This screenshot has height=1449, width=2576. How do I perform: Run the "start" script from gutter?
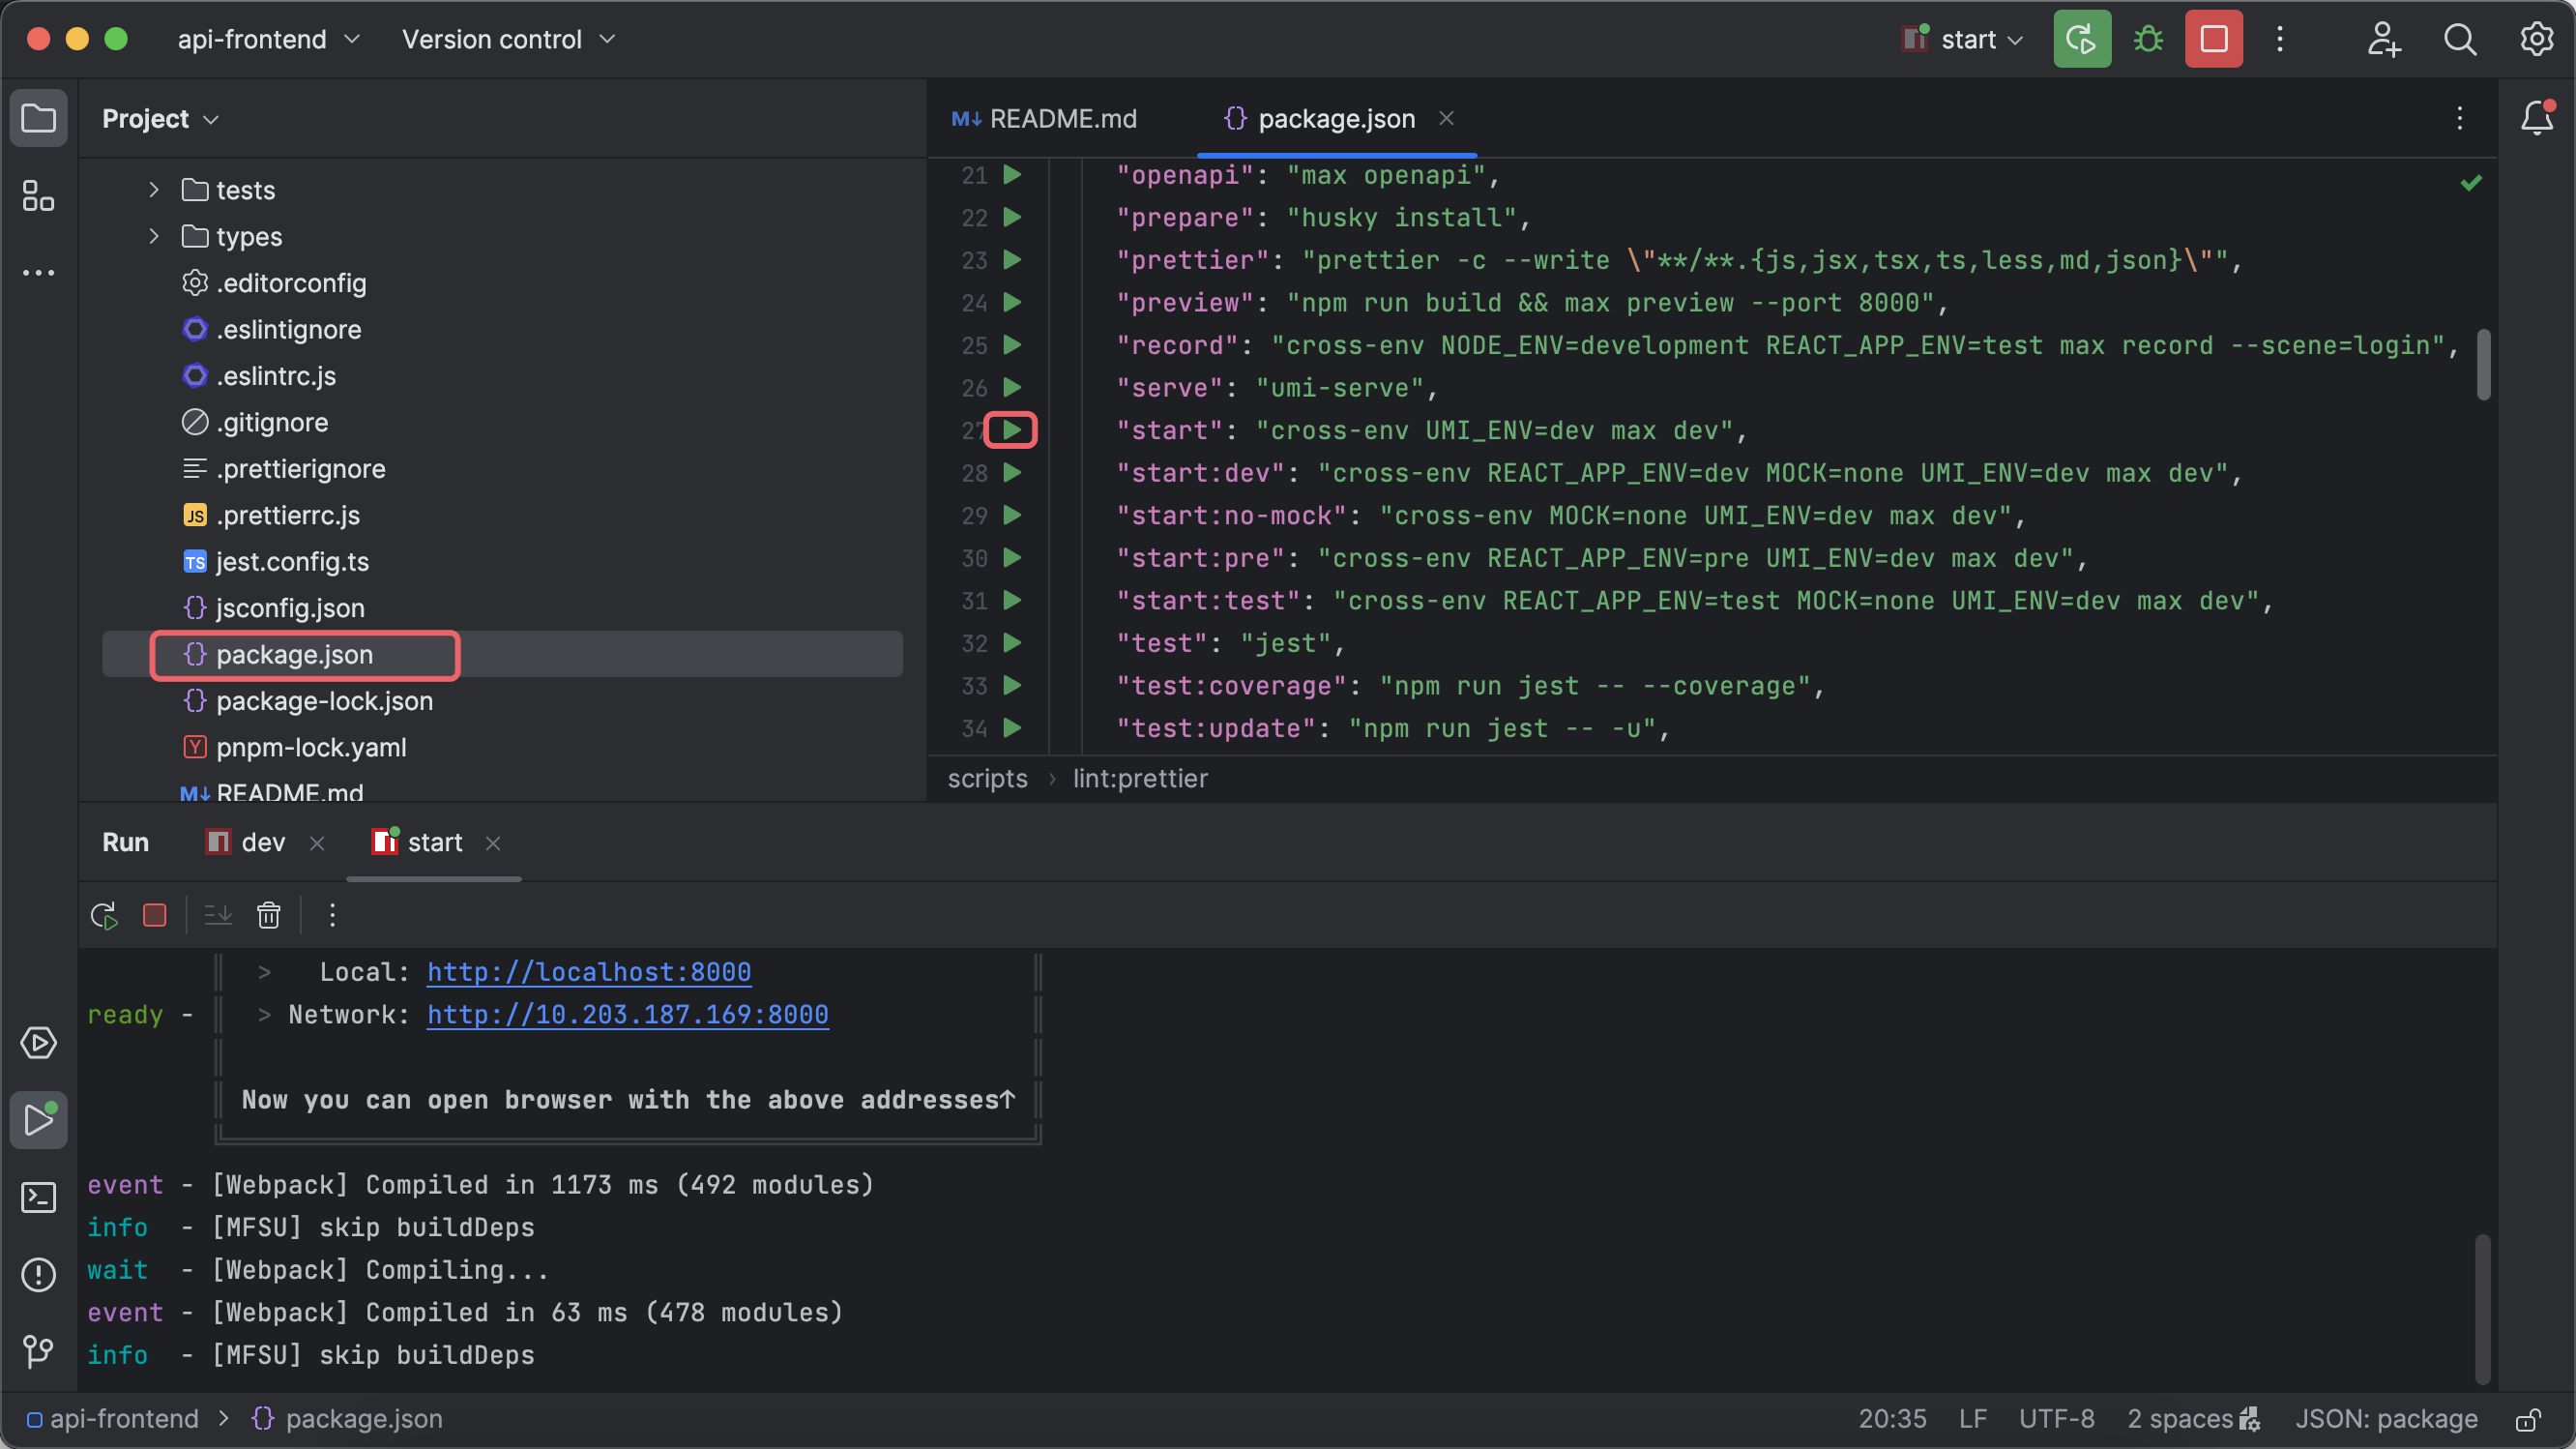click(x=1011, y=430)
